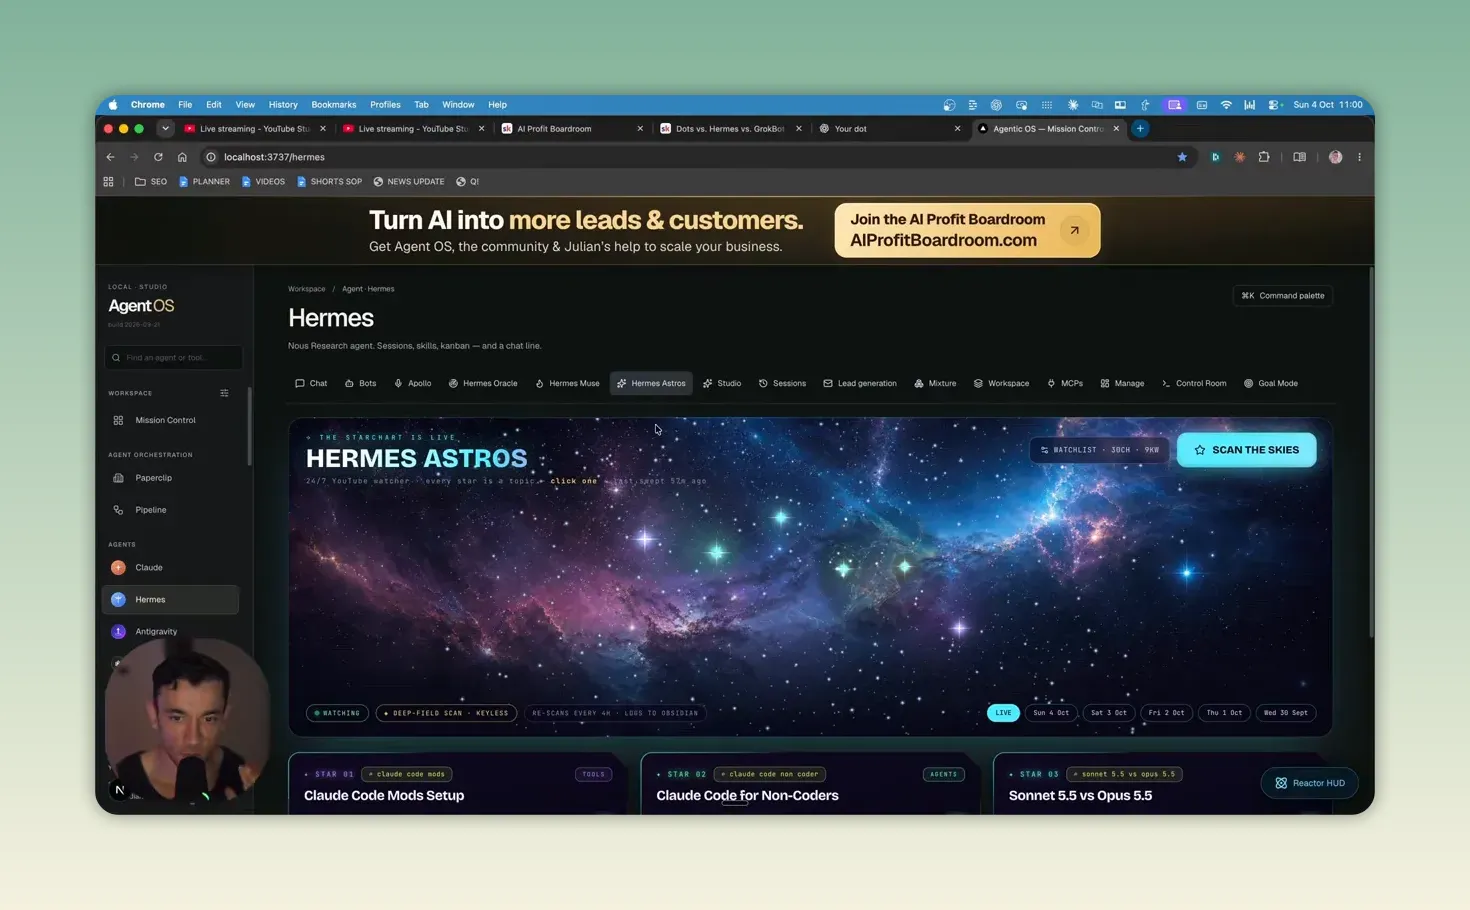Select the LIVE date filter
This screenshot has height=910, width=1470.
tap(1003, 713)
